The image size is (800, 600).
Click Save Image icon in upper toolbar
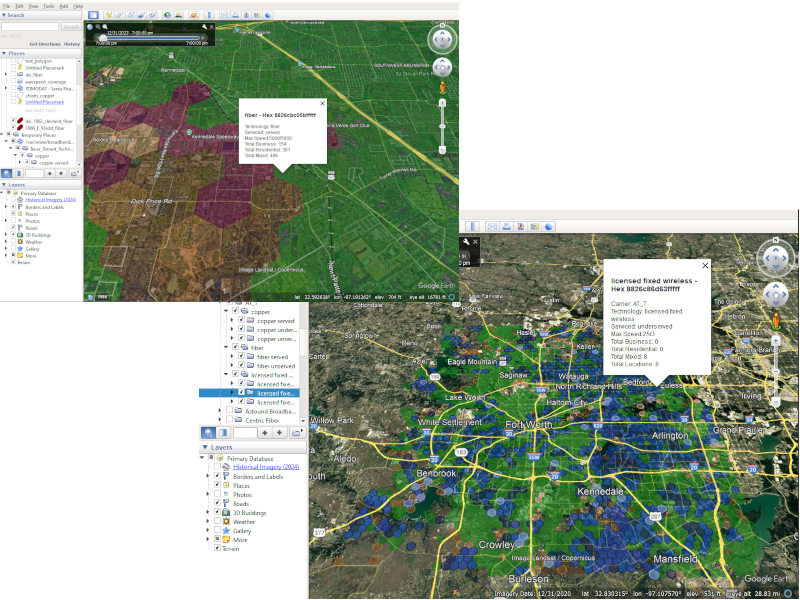tap(246, 15)
